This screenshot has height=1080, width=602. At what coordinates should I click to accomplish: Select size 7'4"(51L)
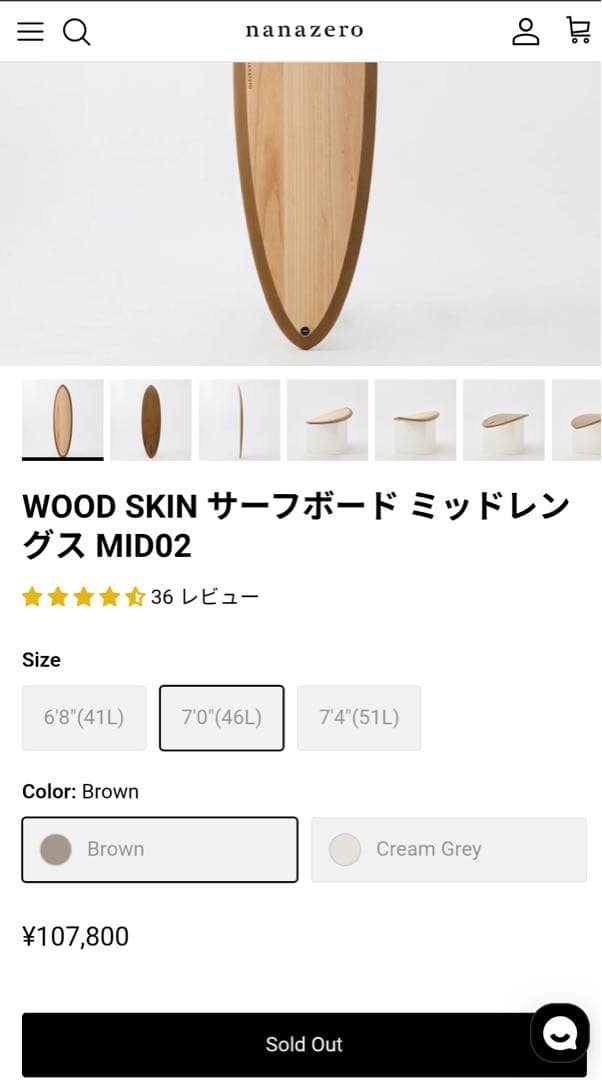pos(359,717)
